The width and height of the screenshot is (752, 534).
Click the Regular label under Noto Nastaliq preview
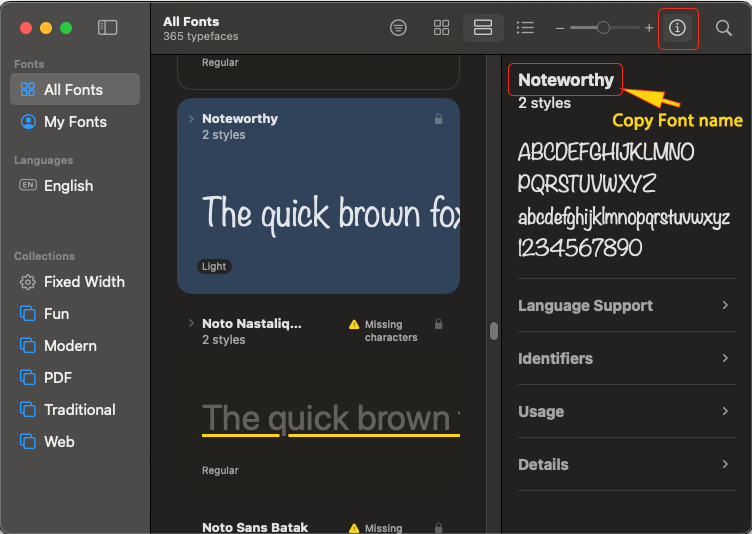point(220,470)
